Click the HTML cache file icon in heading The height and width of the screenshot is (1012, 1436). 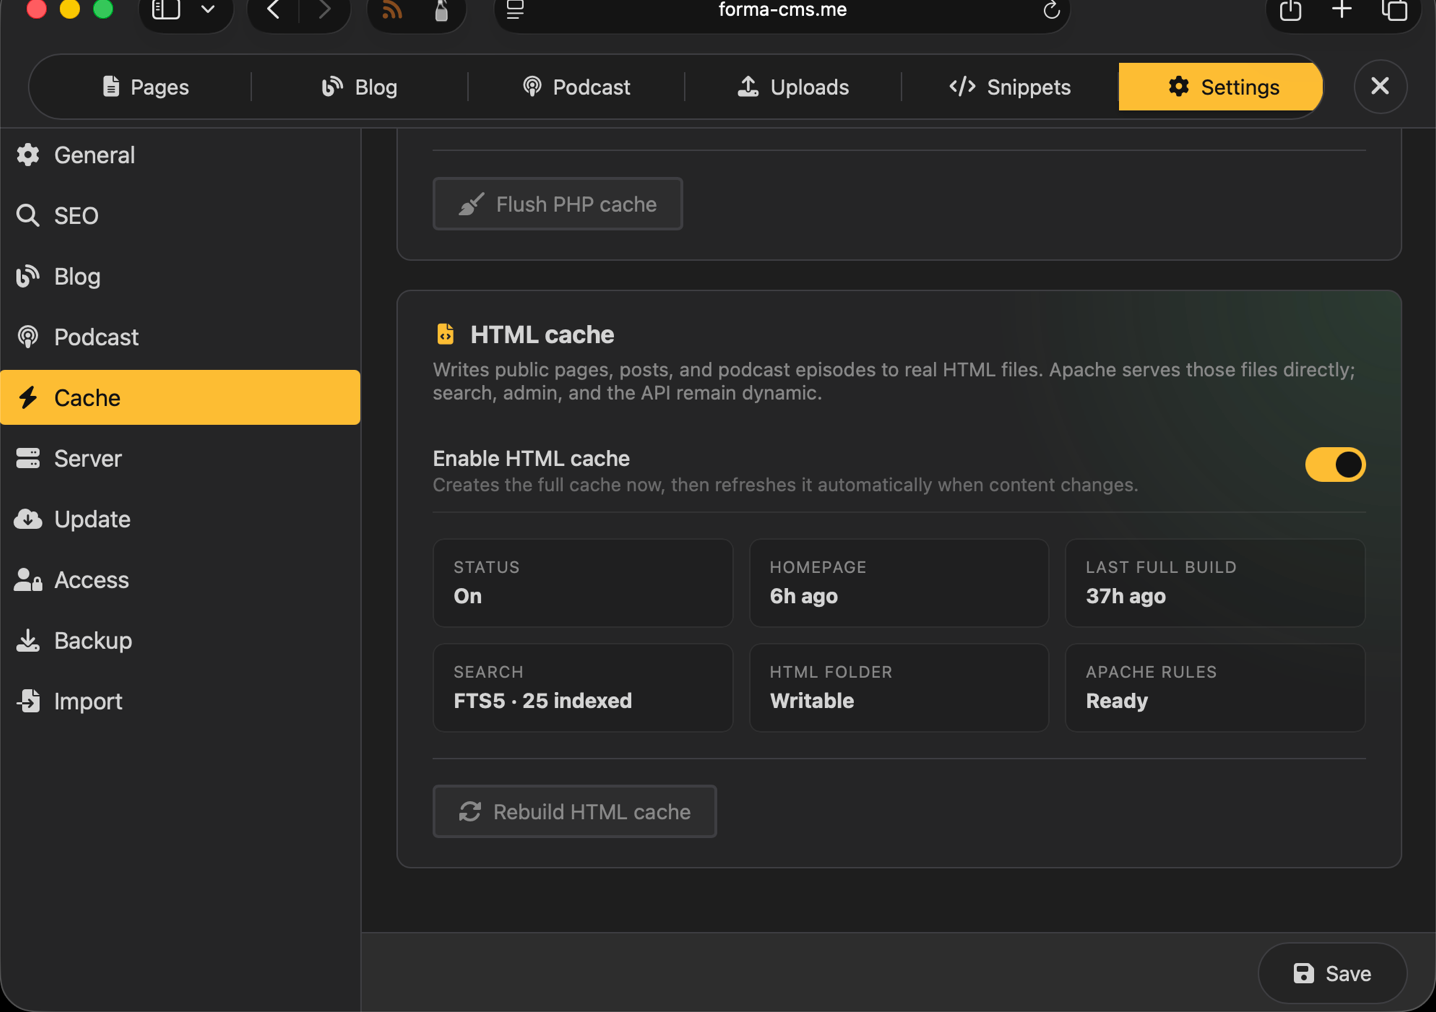(x=445, y=334)
